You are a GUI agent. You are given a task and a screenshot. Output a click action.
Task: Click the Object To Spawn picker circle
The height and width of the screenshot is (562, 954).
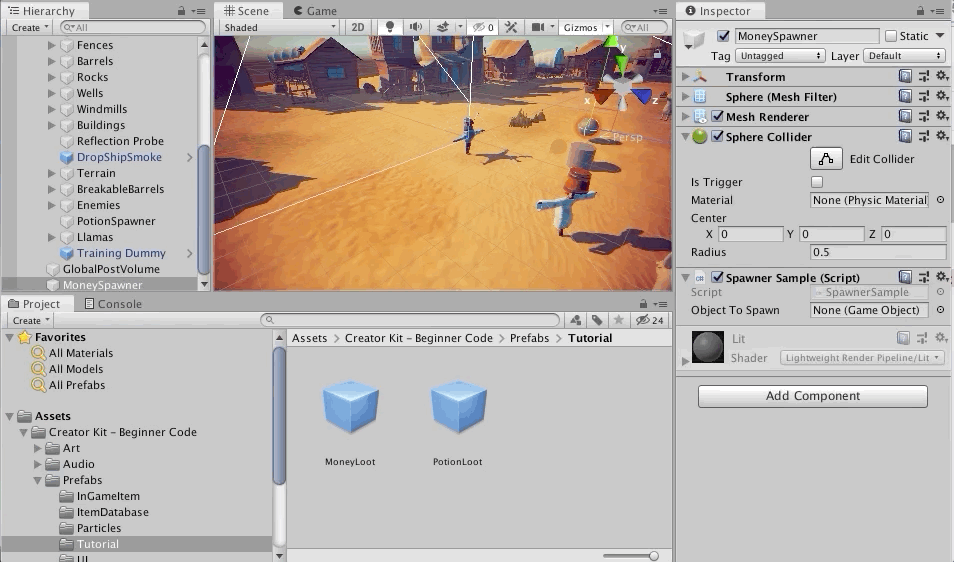[940, 310]
